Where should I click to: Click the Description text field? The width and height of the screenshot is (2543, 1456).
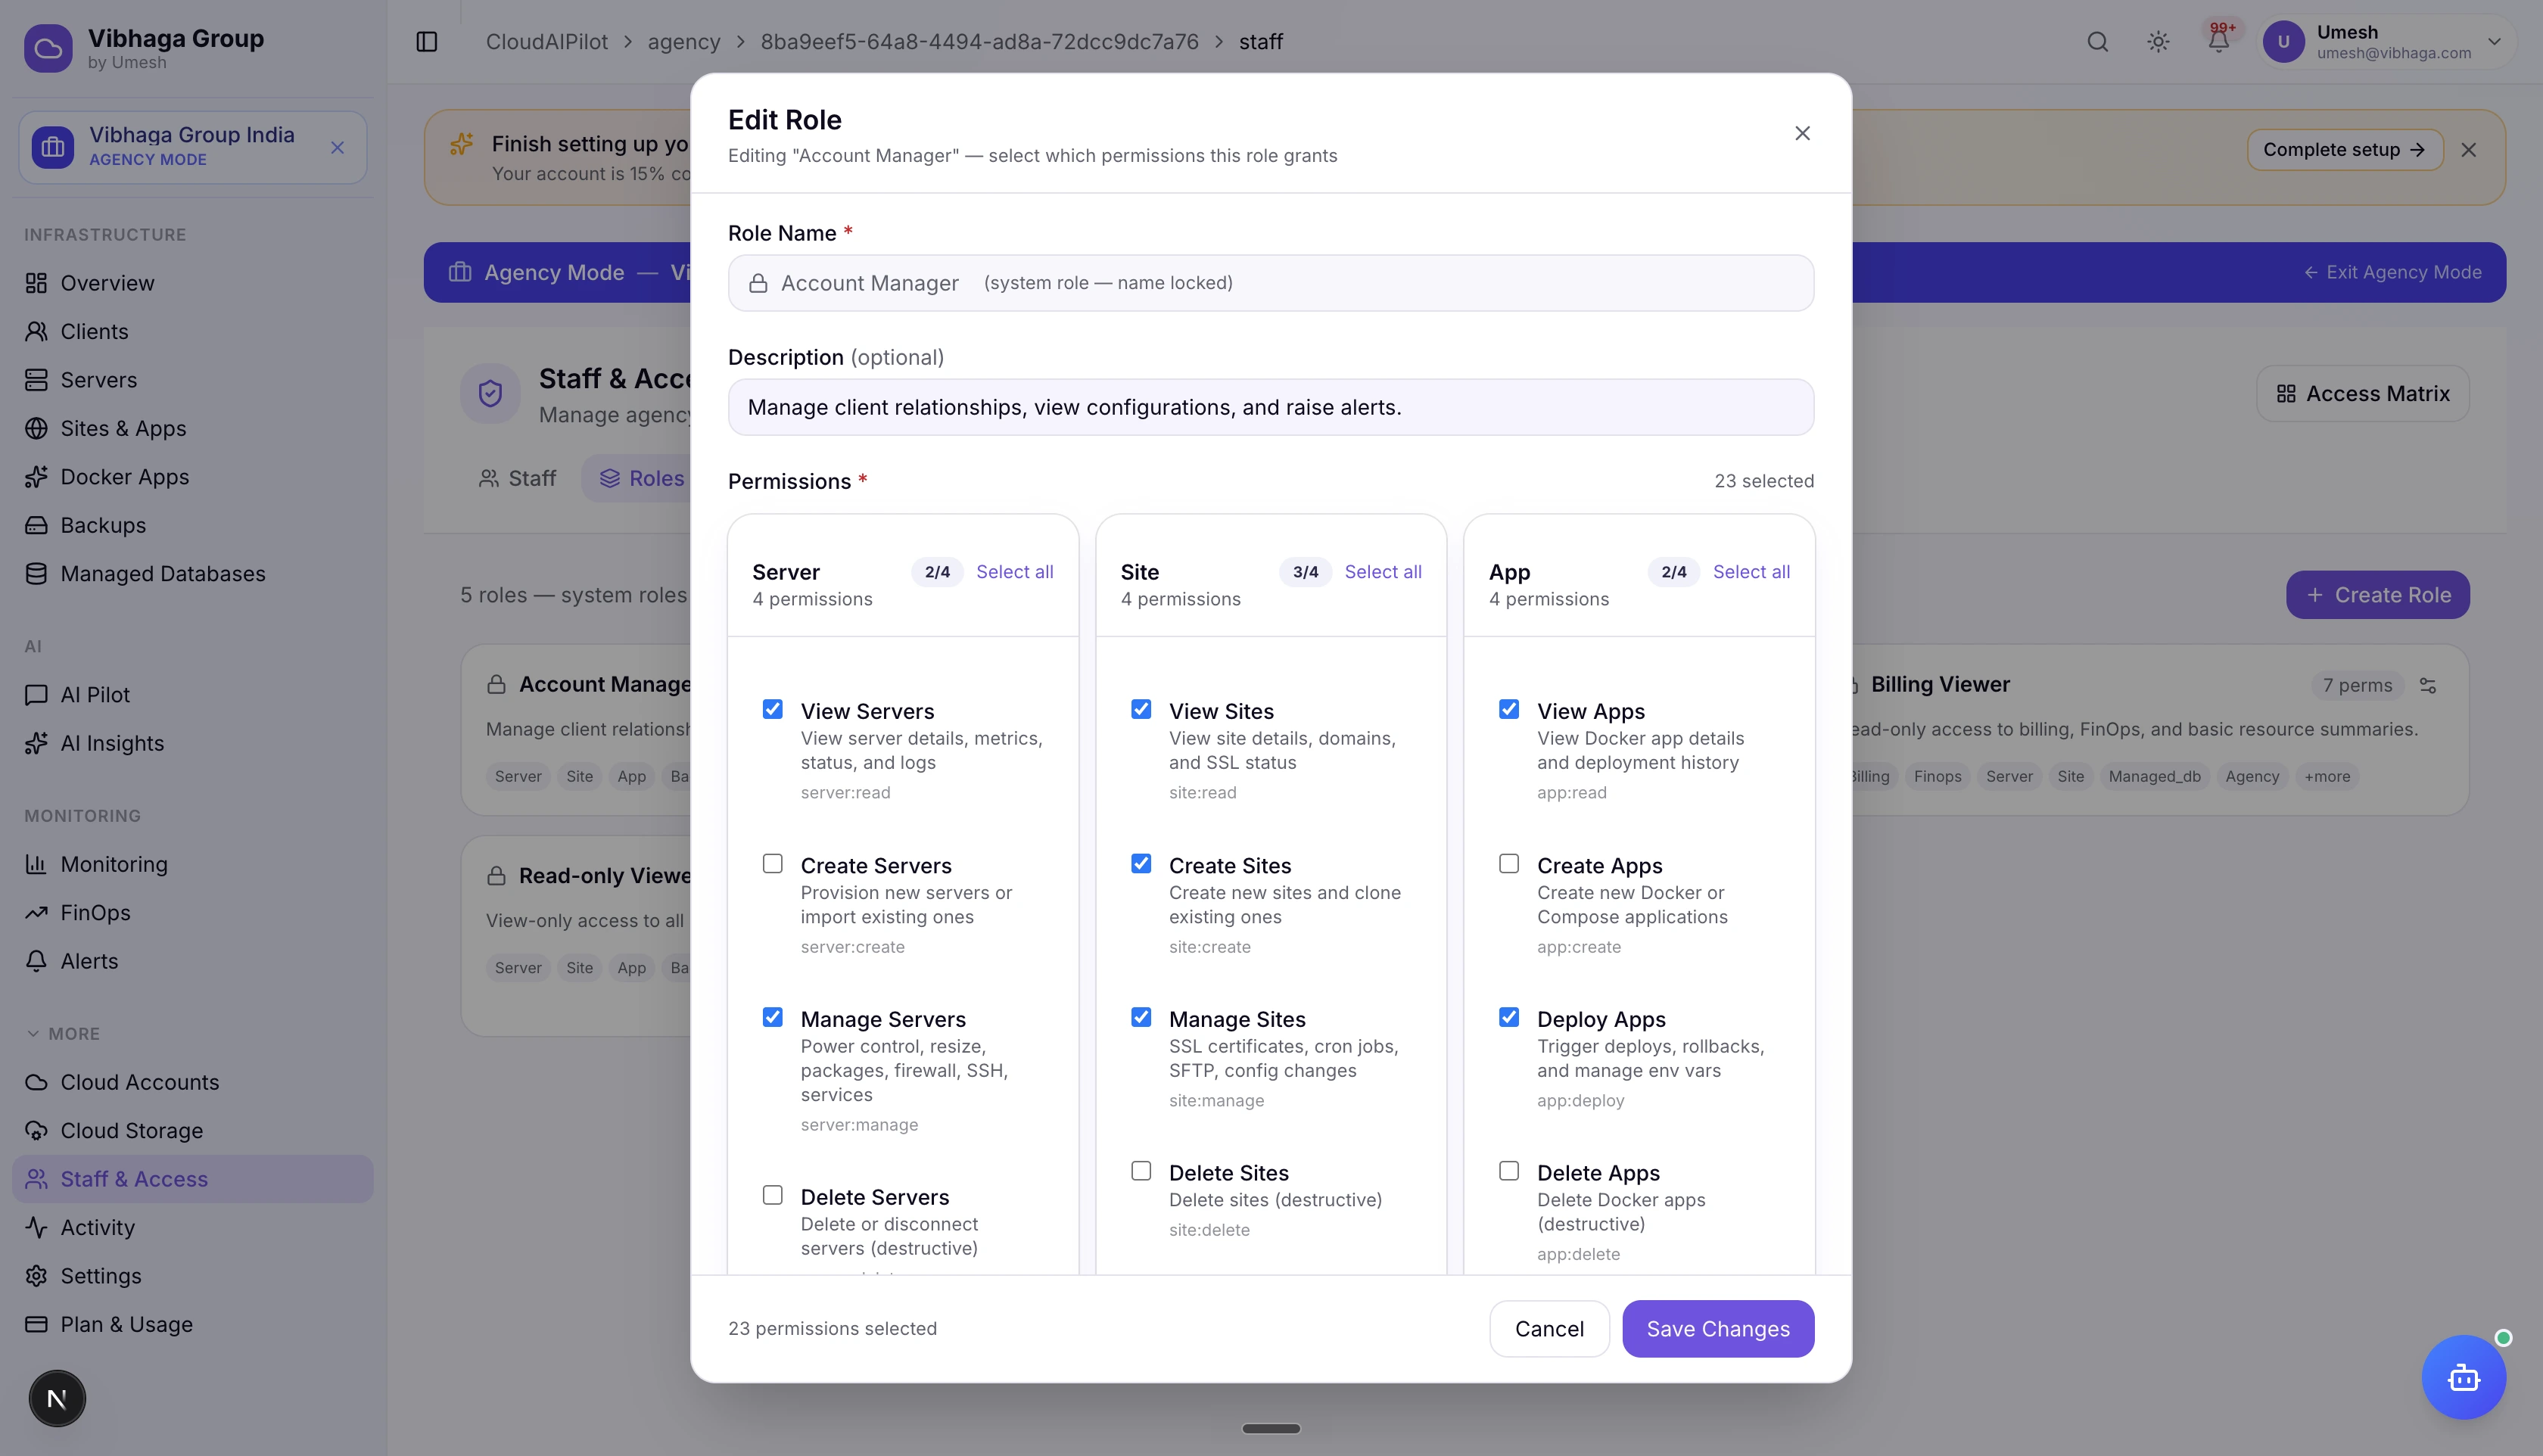[x=1271, y=407]
